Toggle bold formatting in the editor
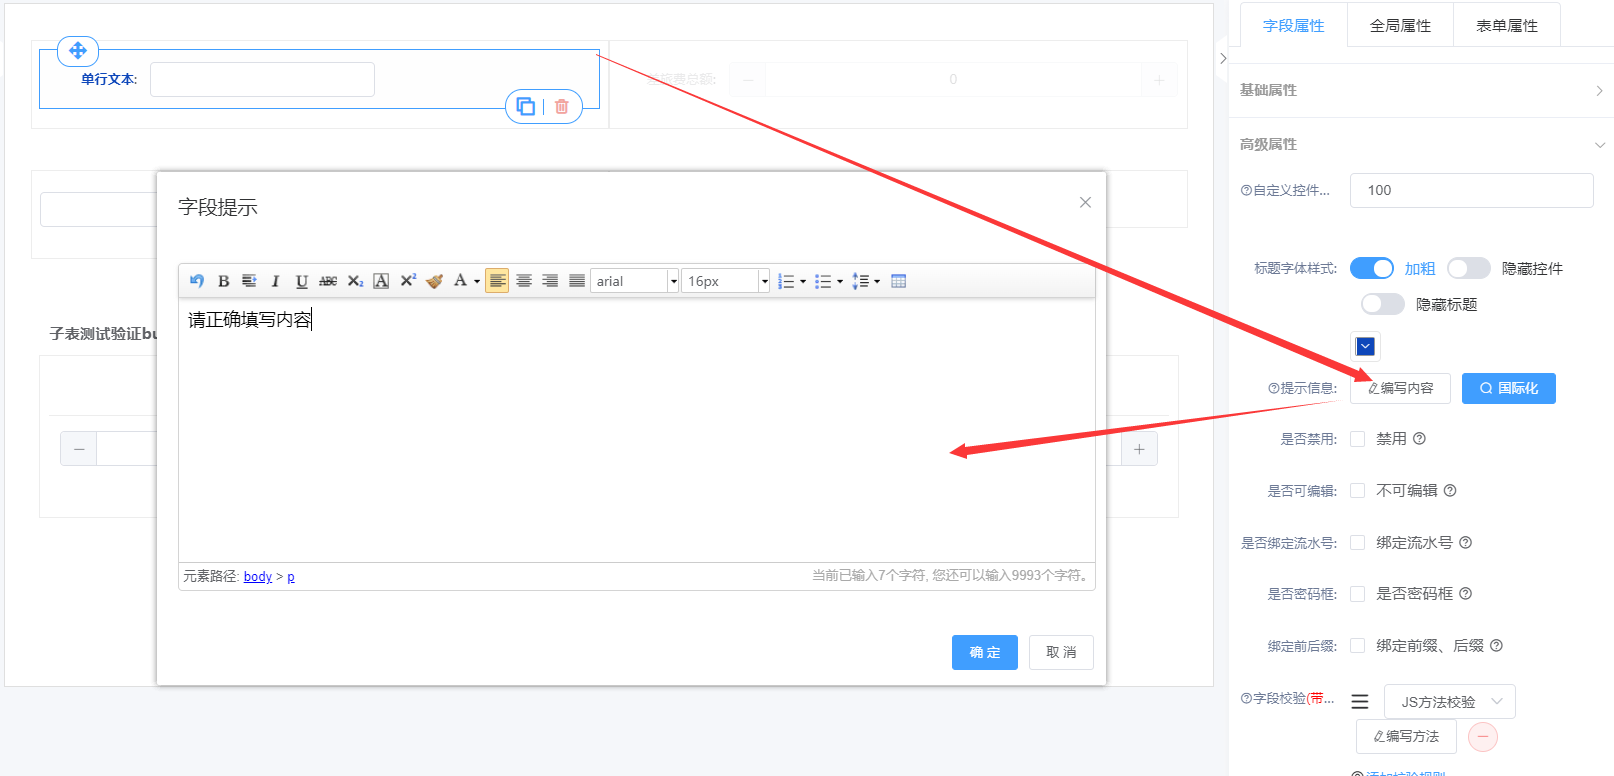The image size is (1614, 776). point(223,281)
